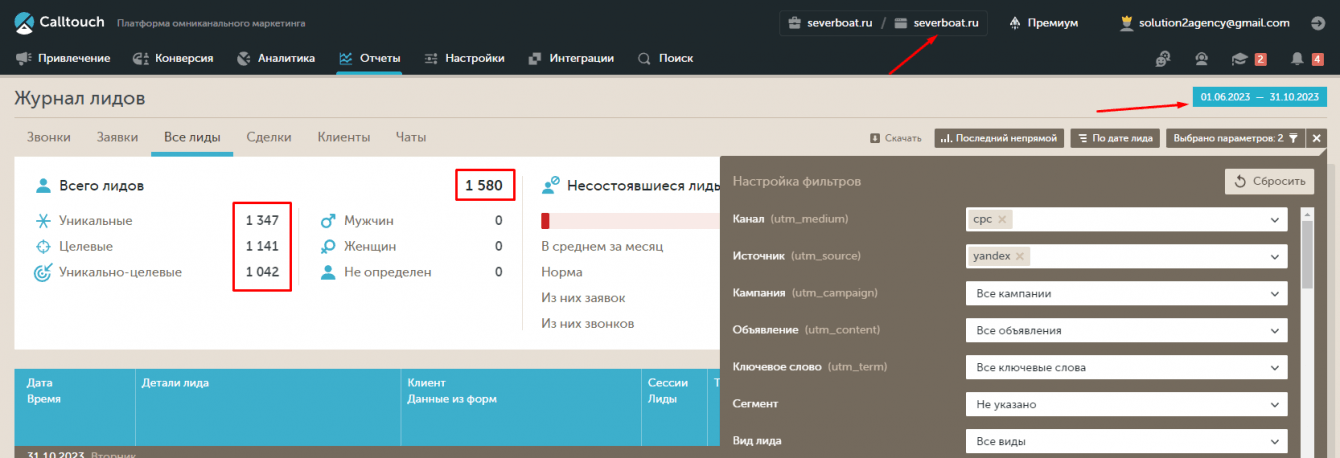Expand the Сегмент dropdown
The height and width of the screenshot is (458, 1340).
tap(1127, 404)
